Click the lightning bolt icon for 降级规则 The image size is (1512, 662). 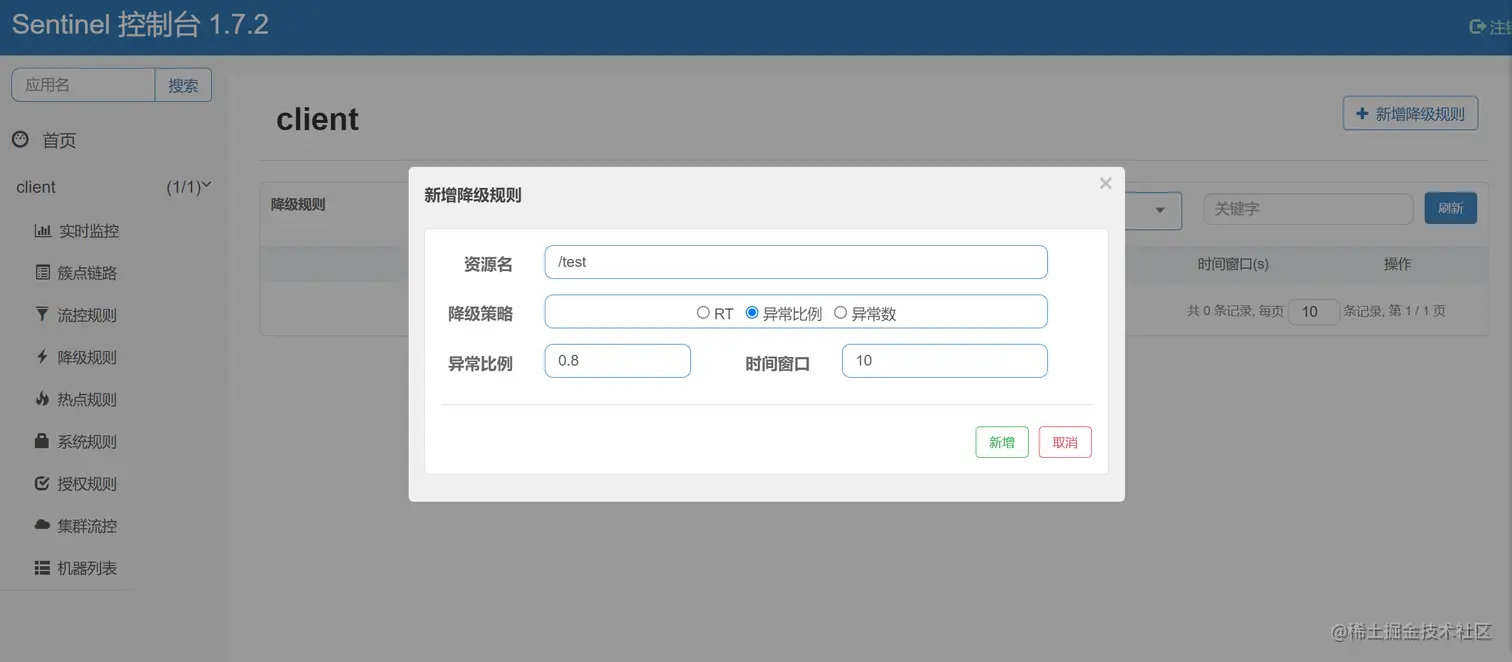(x=42, y=357)
